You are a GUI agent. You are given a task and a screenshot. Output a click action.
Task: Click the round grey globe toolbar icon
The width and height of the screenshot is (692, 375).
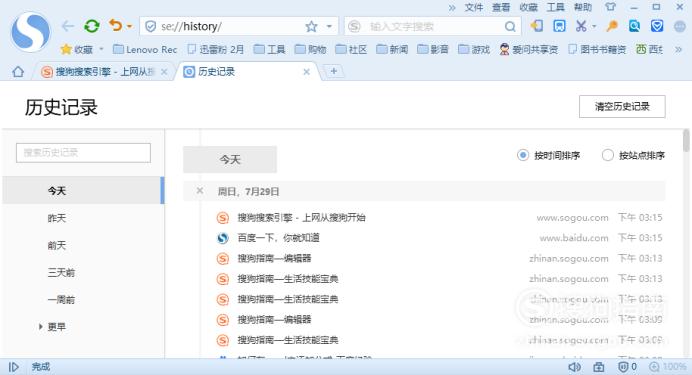[680, 26]
